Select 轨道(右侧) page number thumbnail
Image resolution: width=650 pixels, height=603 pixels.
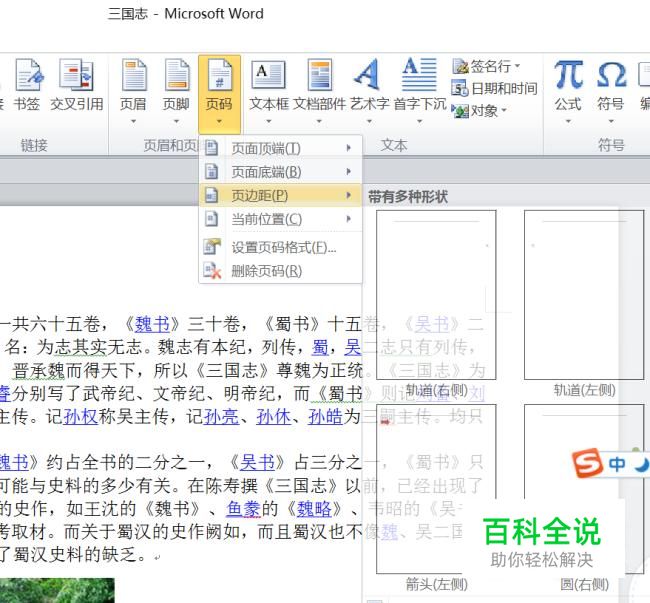(x=436, y=295)
